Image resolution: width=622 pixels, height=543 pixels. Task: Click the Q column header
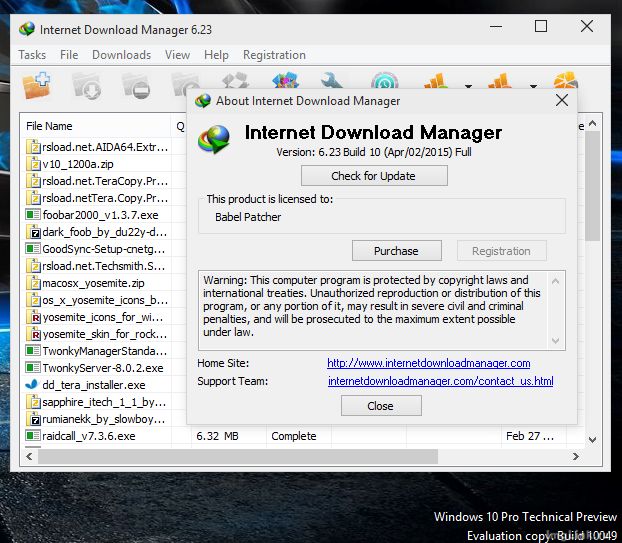180,126
